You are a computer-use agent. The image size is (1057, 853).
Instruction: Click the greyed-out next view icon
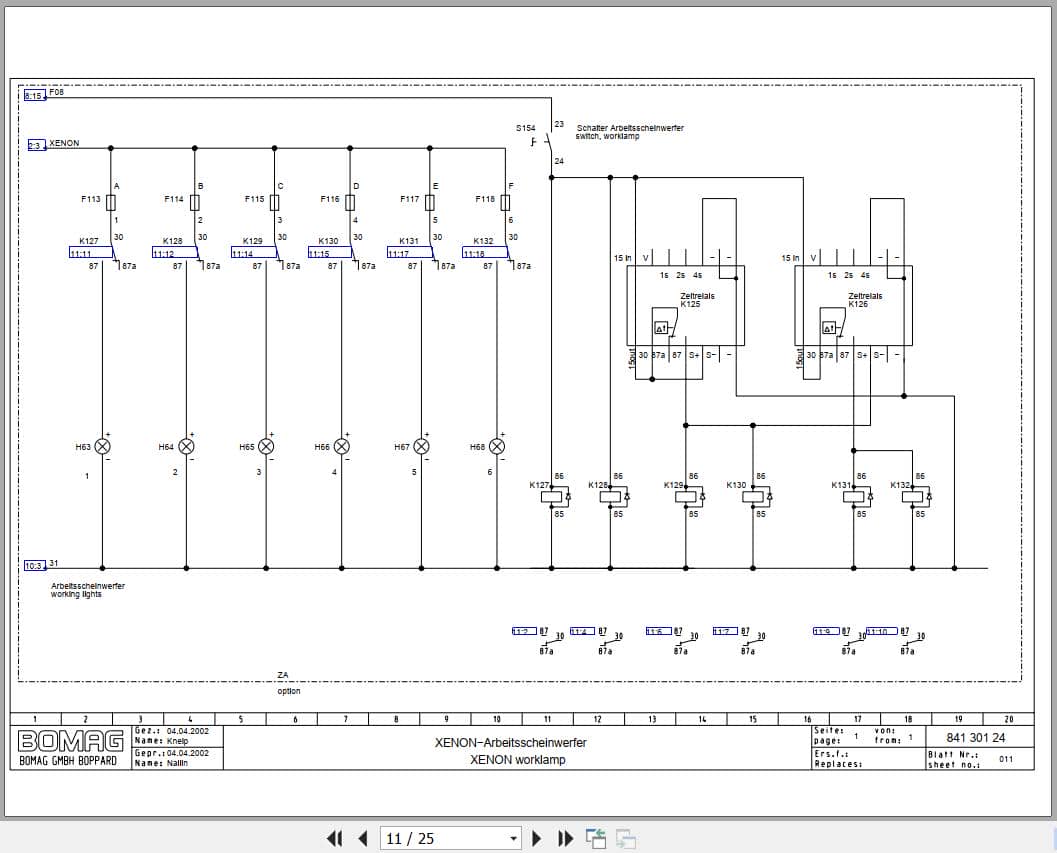point(626,838)
